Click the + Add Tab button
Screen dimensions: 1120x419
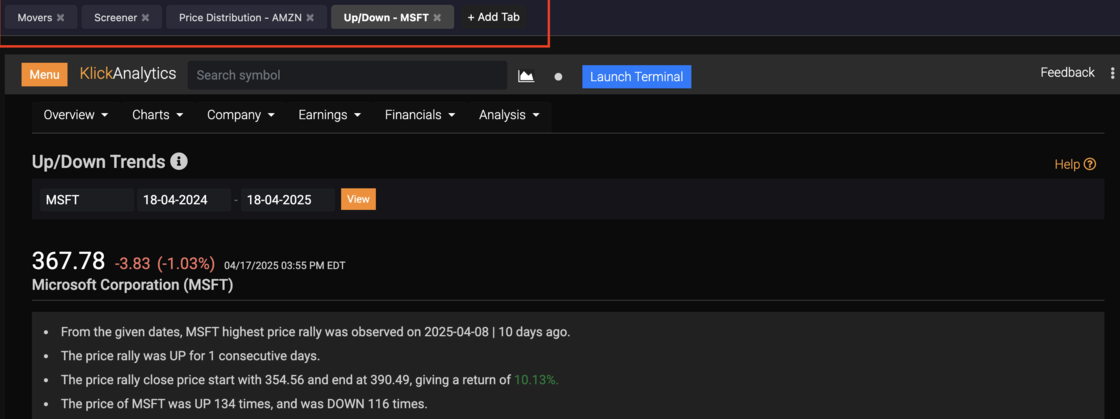(494, 17)
